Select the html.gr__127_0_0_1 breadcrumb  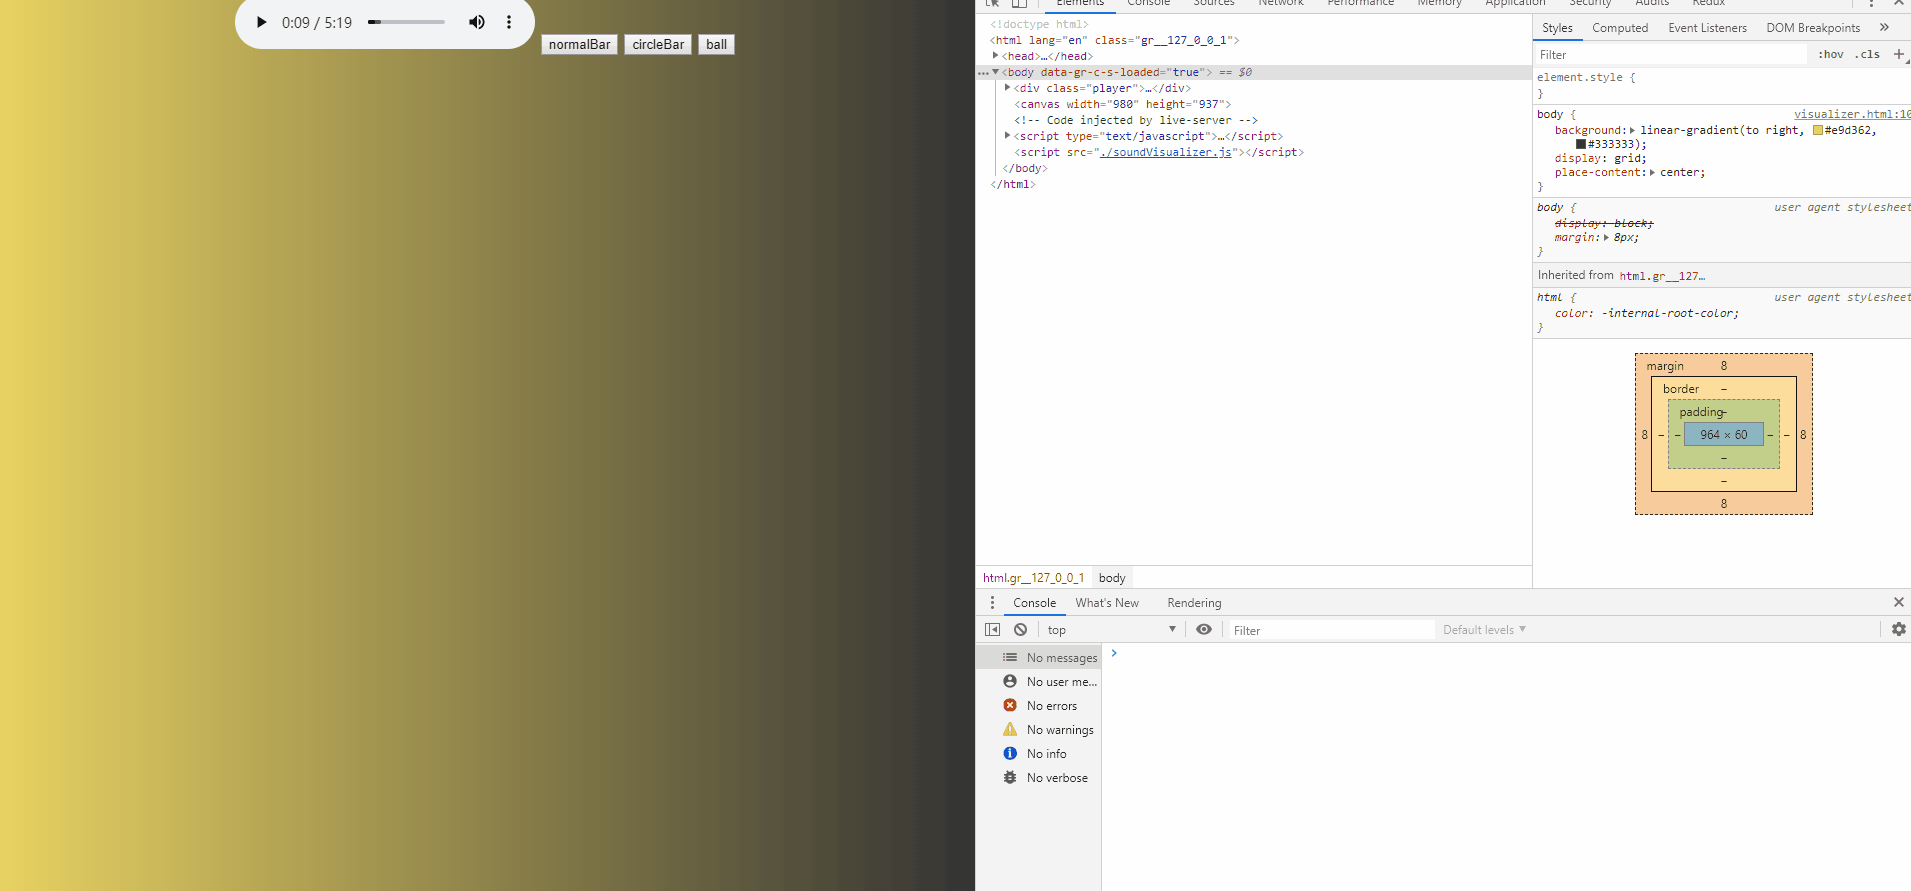tap(1033, 577)
